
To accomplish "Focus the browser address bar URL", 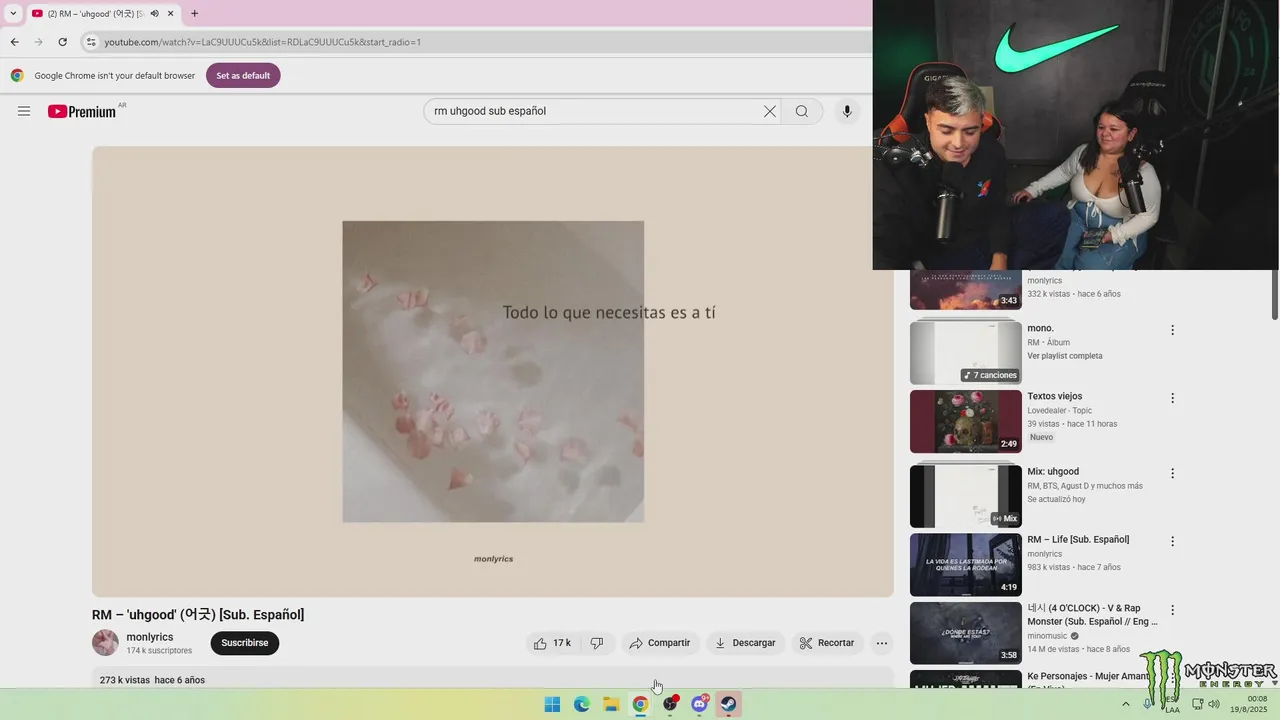I will click(262, 42).
